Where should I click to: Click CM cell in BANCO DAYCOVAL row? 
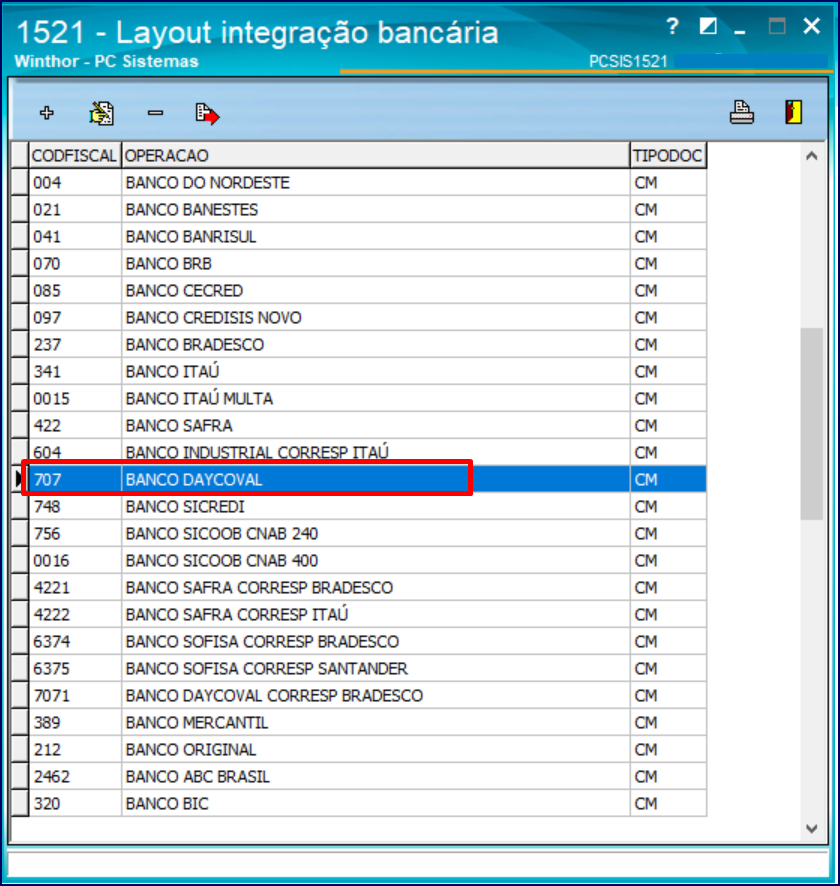click(x=668, y=480)
